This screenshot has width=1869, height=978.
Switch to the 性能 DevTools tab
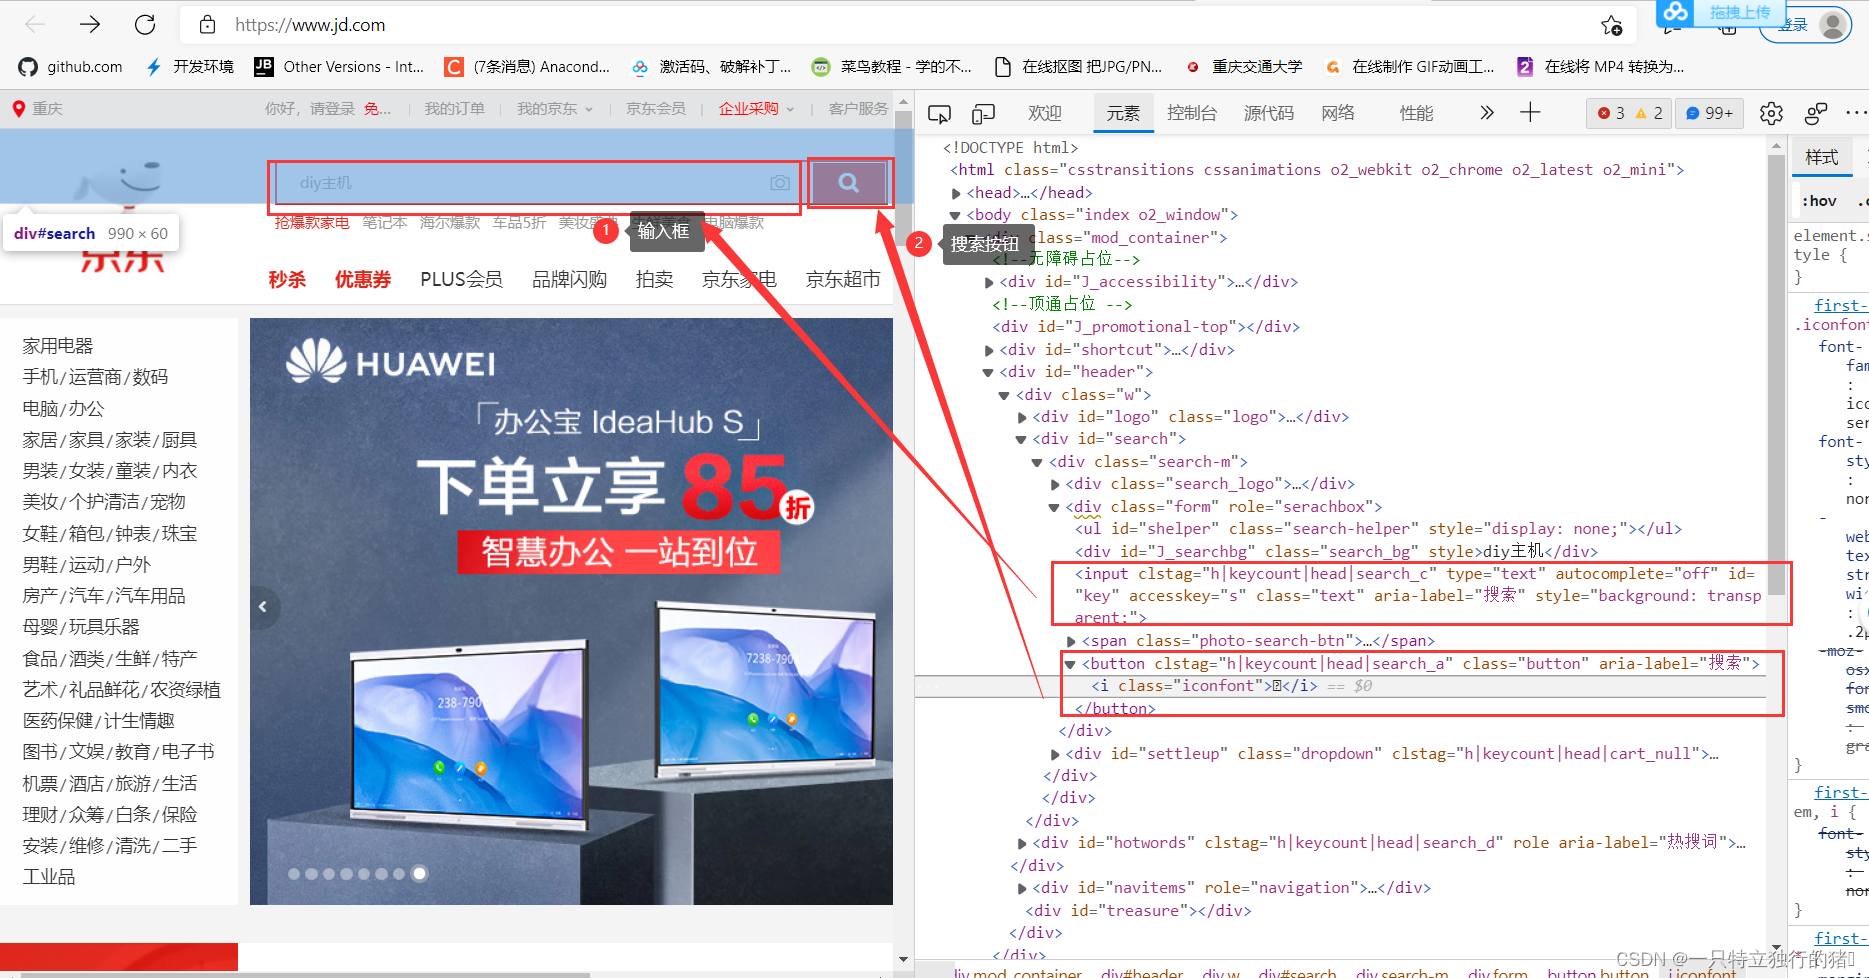point(1416,114)
